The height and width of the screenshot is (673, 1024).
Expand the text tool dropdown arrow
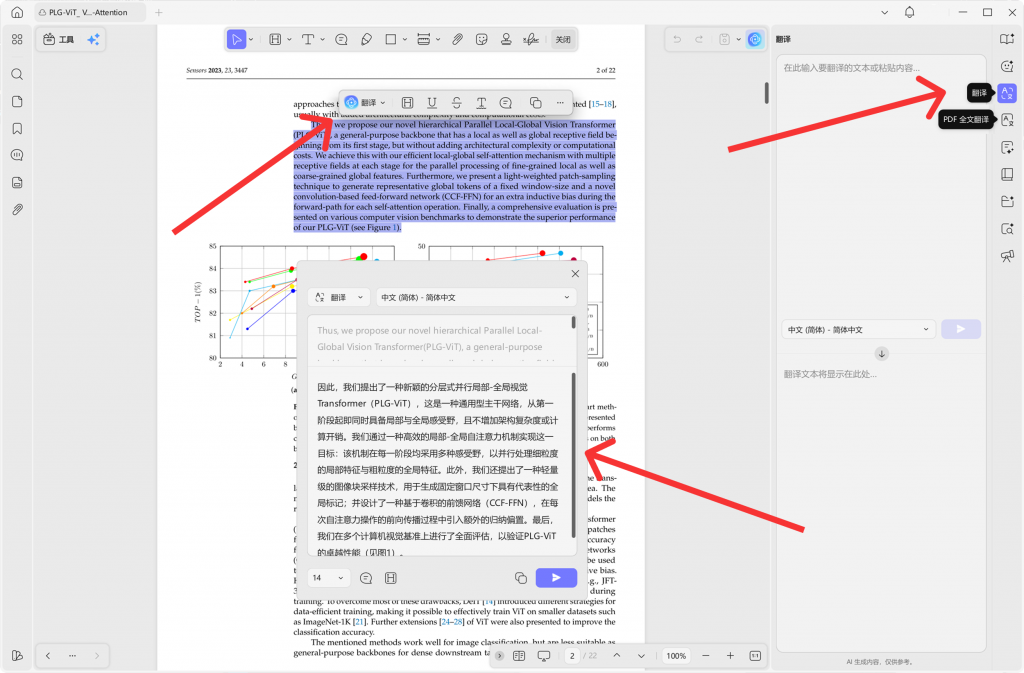click(x=323, y=40)
